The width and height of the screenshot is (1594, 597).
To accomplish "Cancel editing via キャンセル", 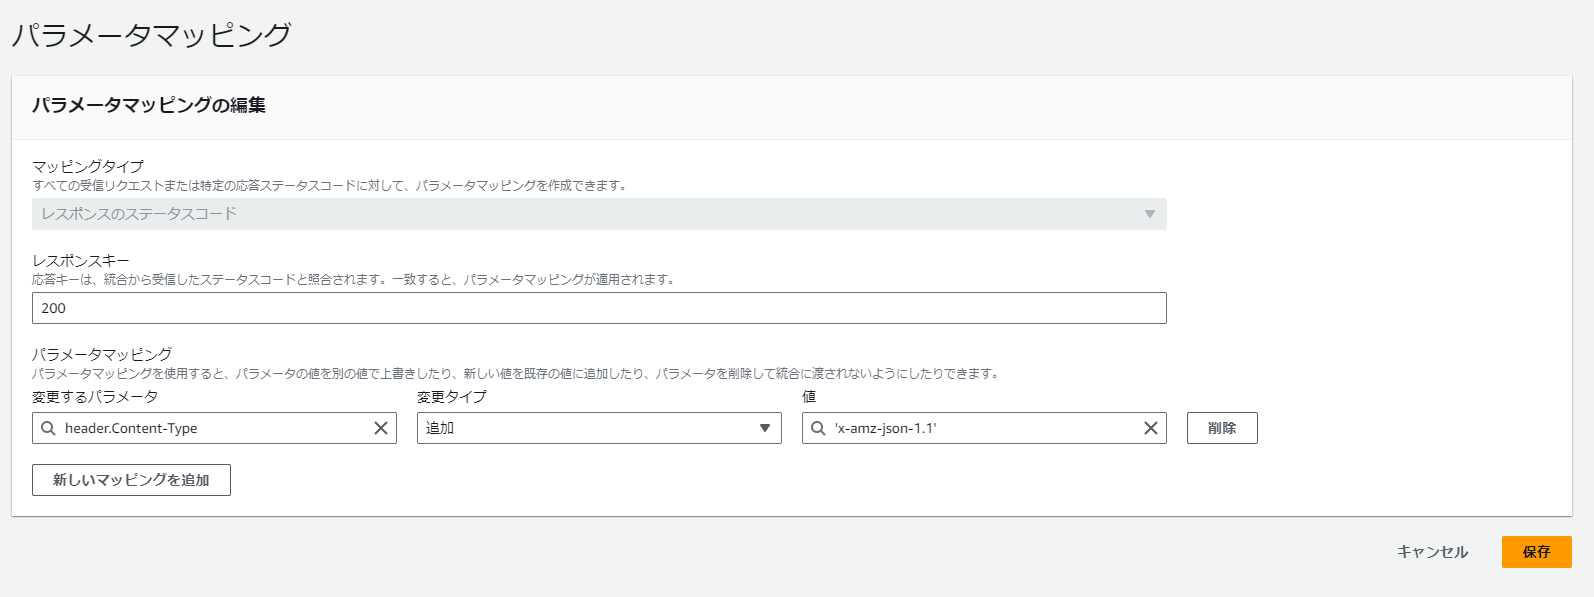I will [x=1432, y=552].
